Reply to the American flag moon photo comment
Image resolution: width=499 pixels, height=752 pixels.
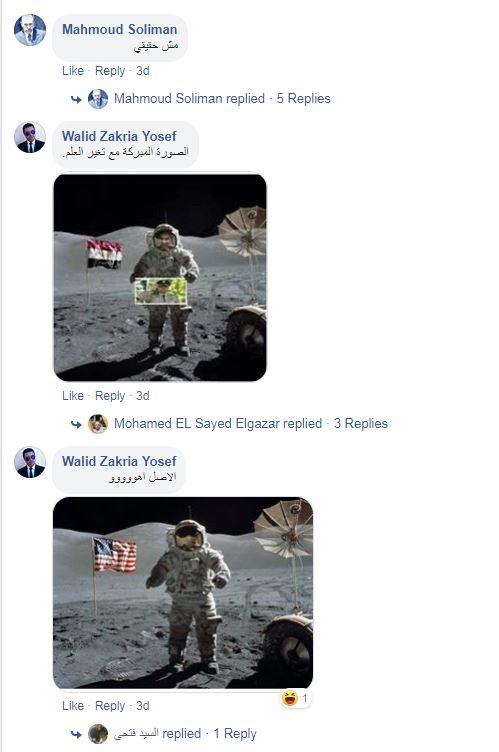coord(110,706)
